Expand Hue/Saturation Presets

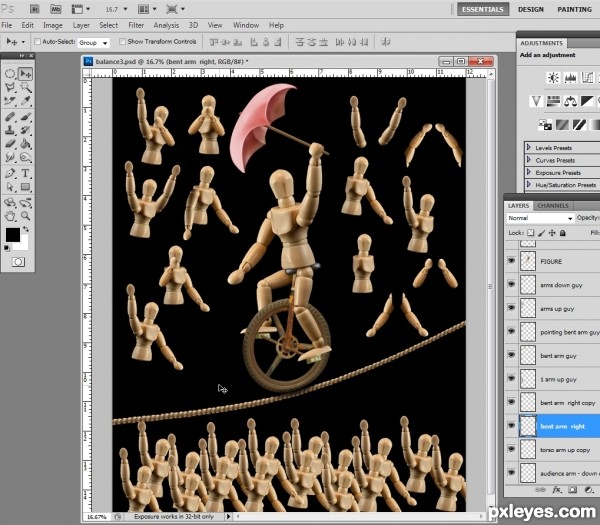point(528,184)
